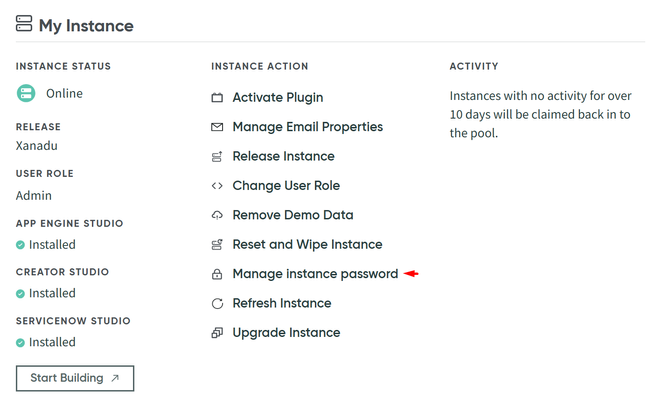Click the My Instance header server icon
Image resolution: width=662 pixels, height=400 pixels.
23,25
